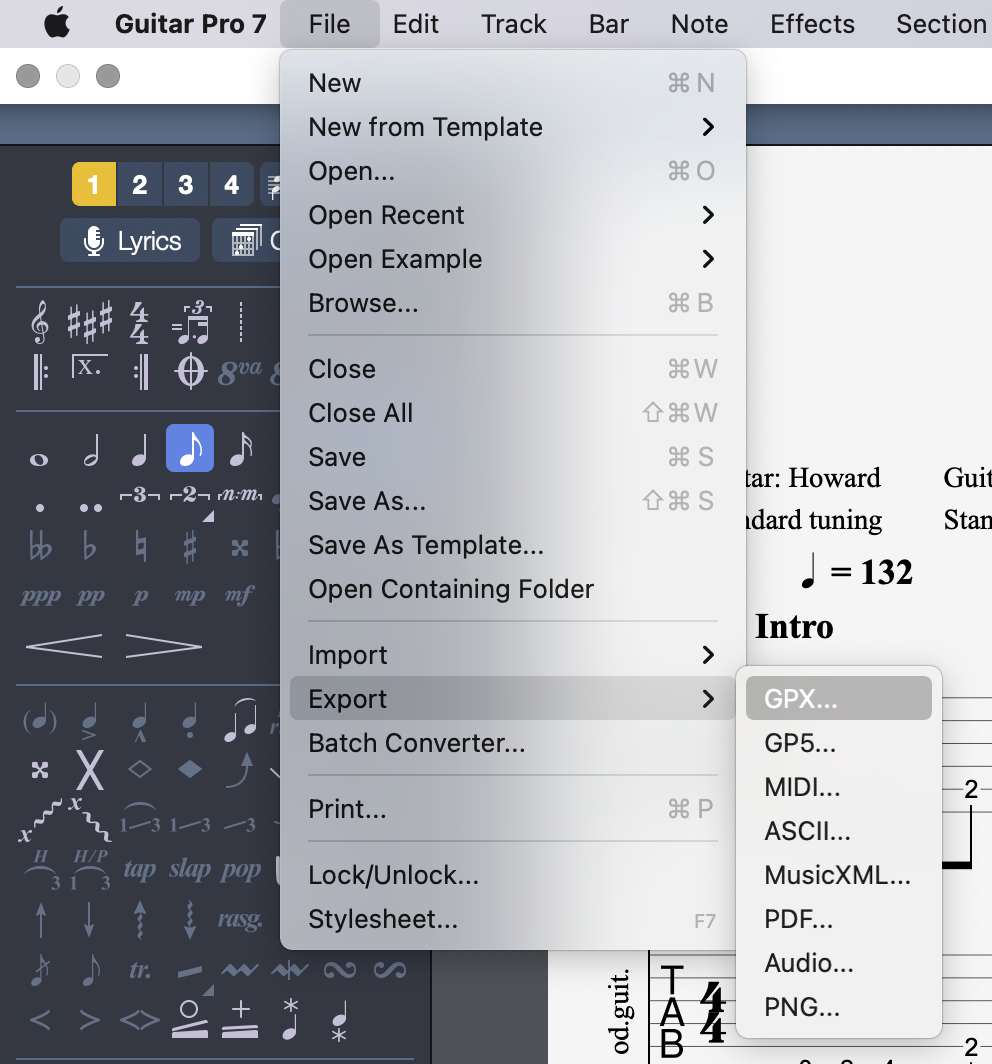Select the treble clef icon
992x1064 pixels.
[40, 322]
